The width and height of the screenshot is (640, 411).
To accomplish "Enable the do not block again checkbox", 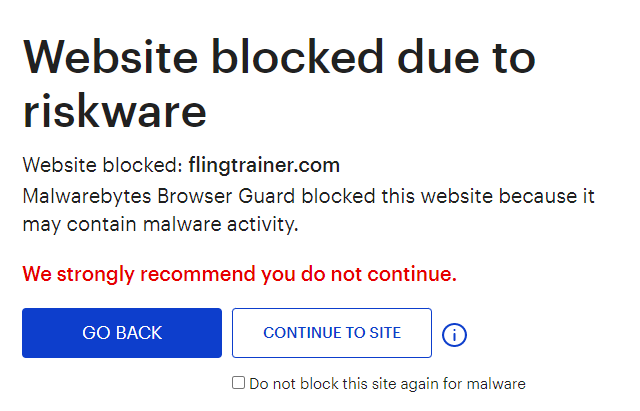I will tap(238, 382).
